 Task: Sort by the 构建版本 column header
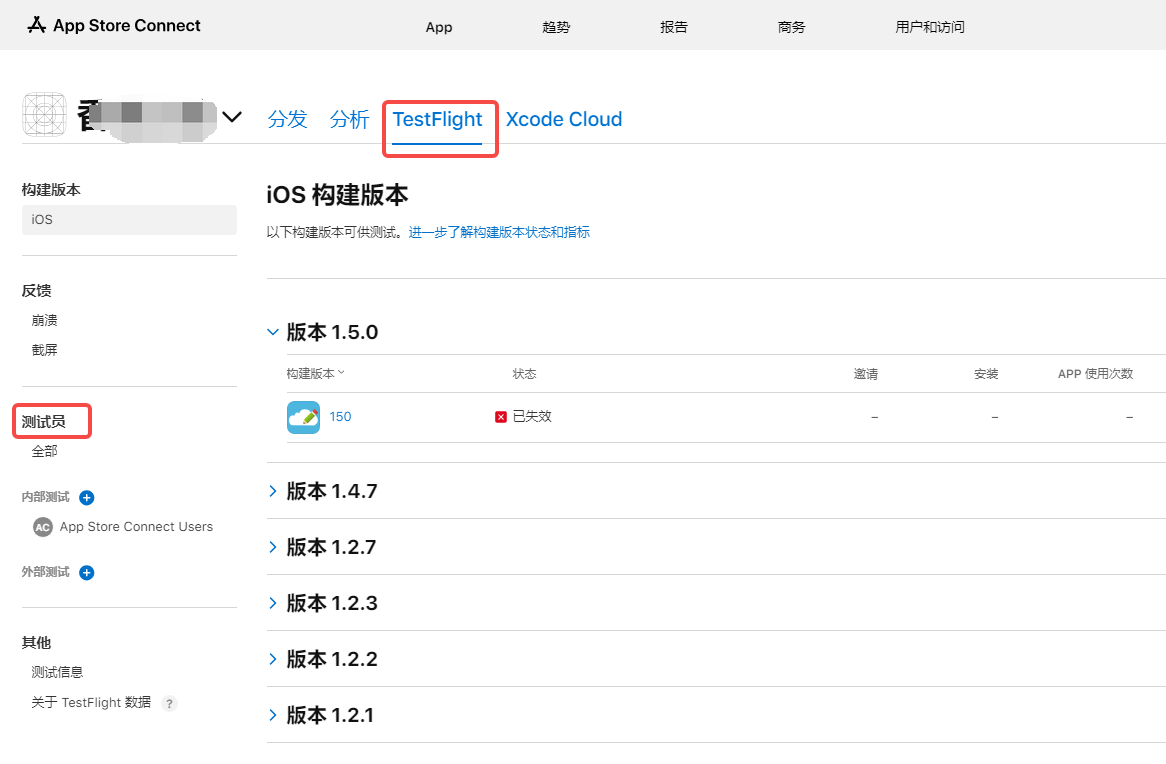pyautogui.click(x=315, y=373)
